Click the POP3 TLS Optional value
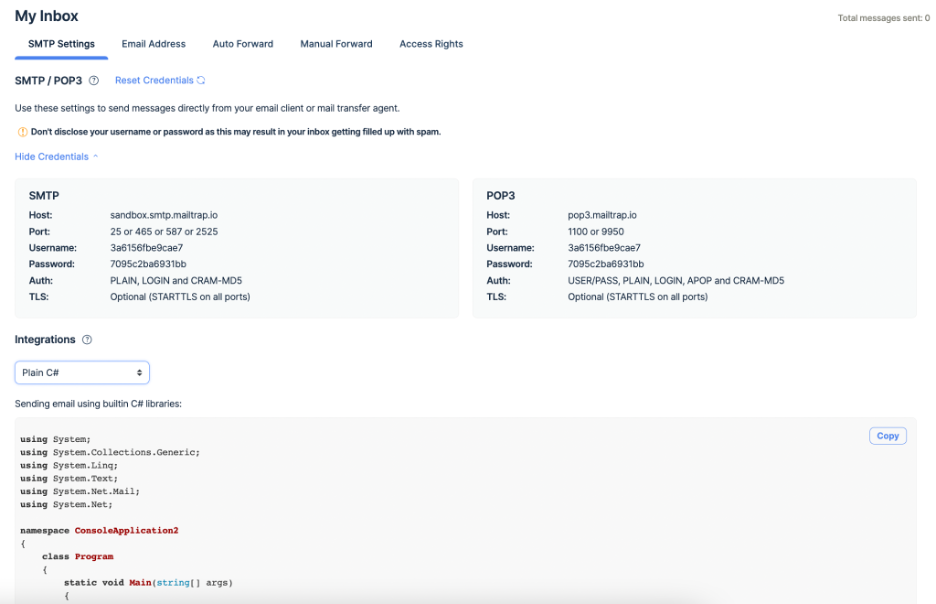This screenshot has width=936, height=604. tap(638, 297)
